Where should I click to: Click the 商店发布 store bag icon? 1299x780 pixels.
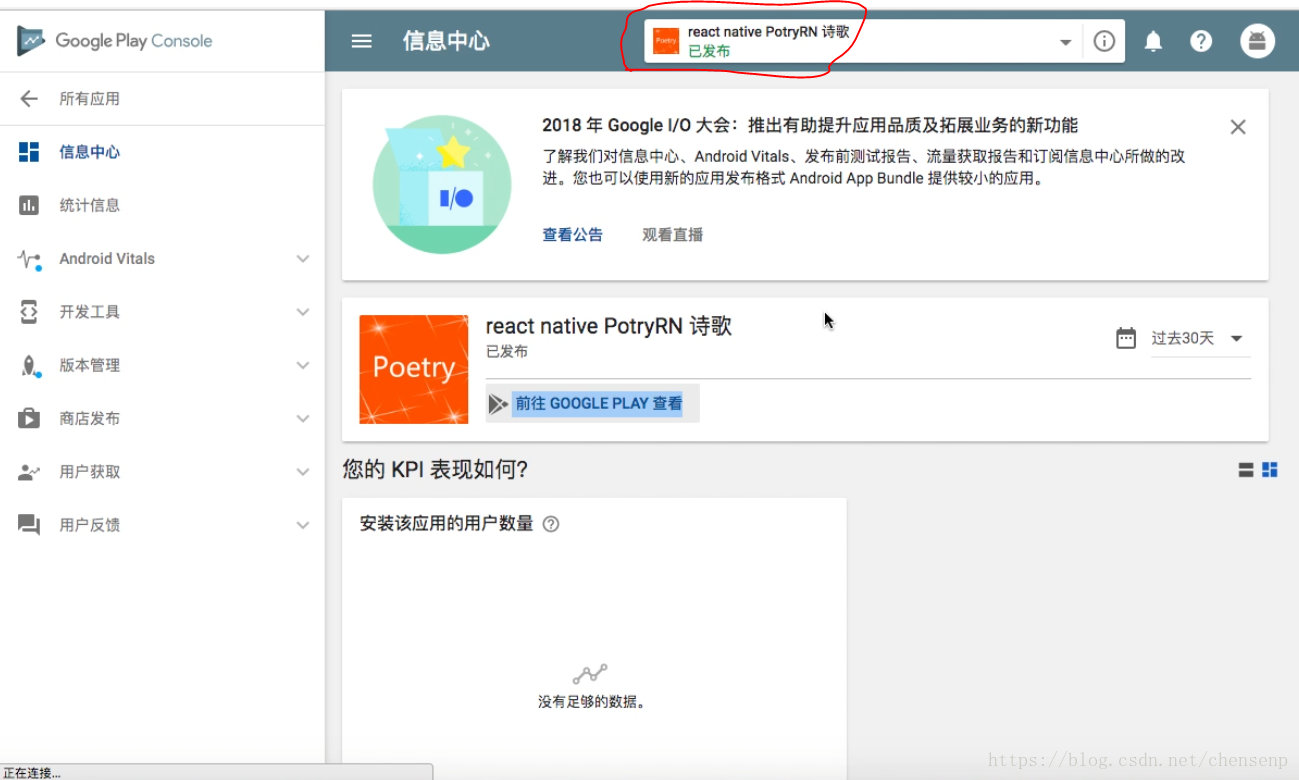29,419
